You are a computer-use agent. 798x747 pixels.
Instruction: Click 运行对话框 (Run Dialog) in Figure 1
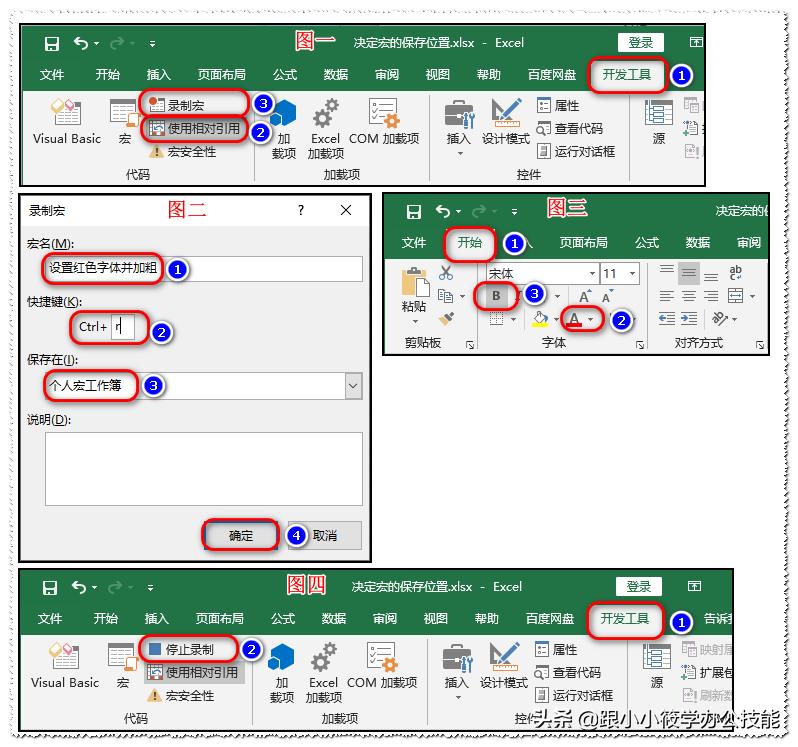(576, 151)
